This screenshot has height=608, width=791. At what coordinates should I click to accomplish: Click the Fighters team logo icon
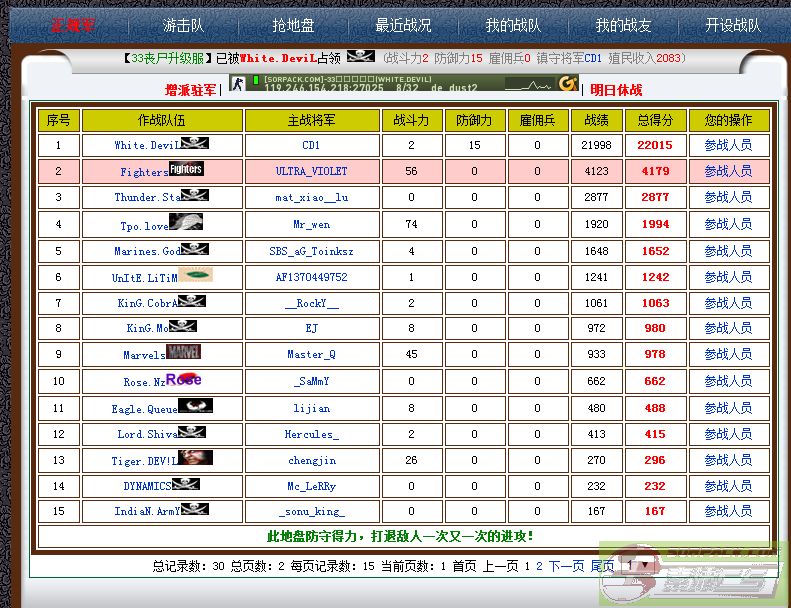(186, 169)
